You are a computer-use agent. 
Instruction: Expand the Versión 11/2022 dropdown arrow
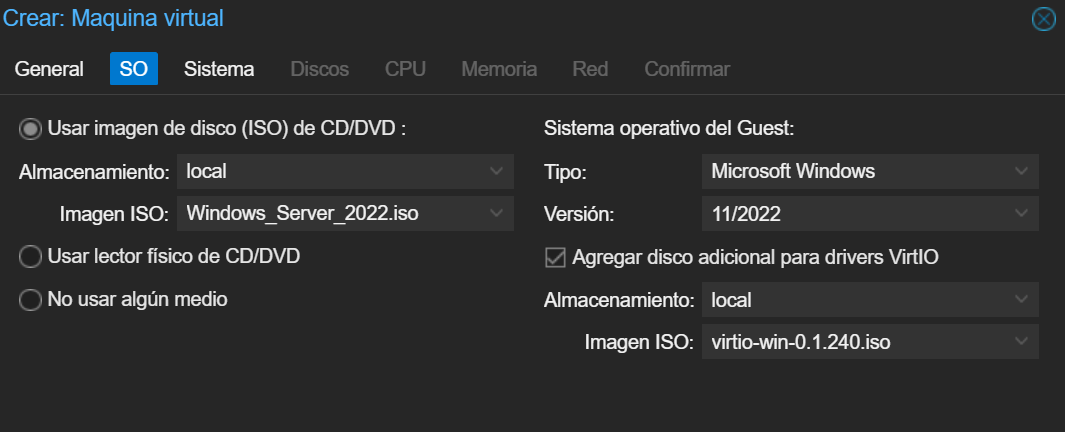coord(1022,213)
